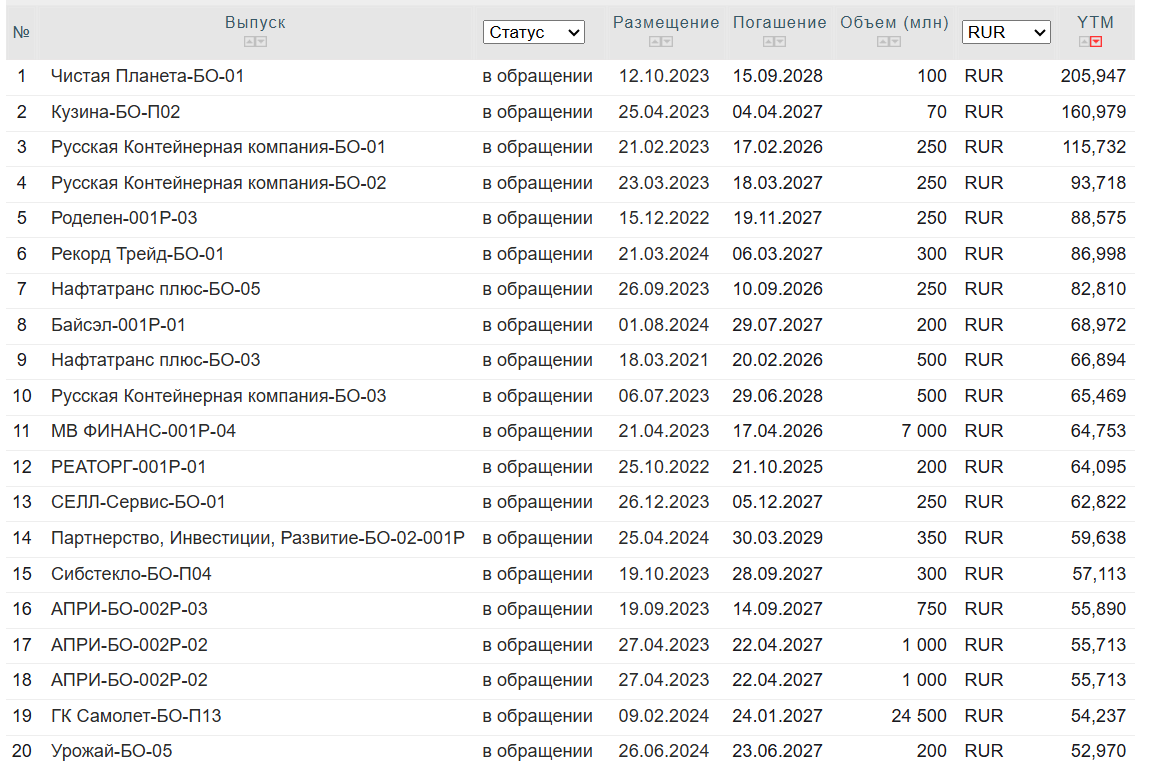Click maturity date 04.04.2027
The height and width of the screenshot is (770, 1150).
[x=777, y=112]
